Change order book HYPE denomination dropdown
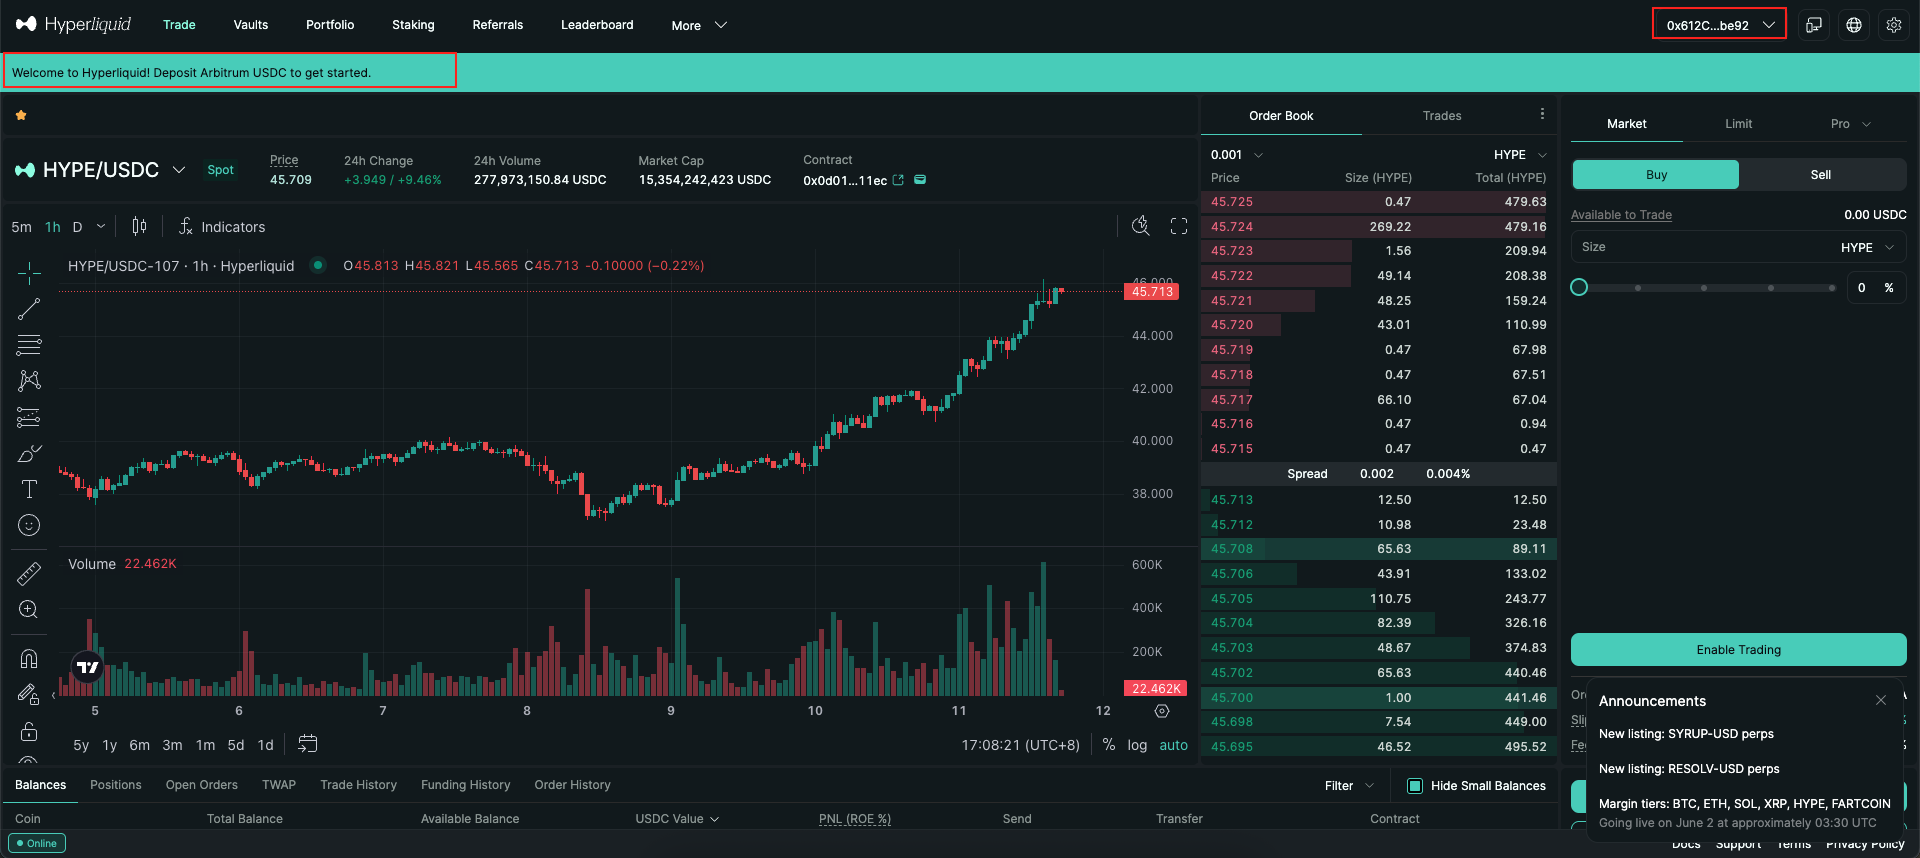The width and height of the screenshot is (1920, 858). [1520, 155]
